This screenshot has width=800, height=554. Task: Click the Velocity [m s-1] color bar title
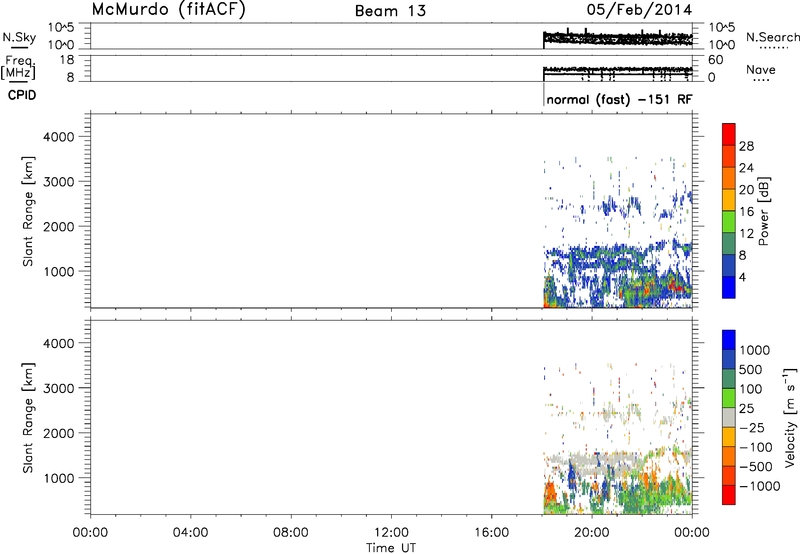(790, 417)
